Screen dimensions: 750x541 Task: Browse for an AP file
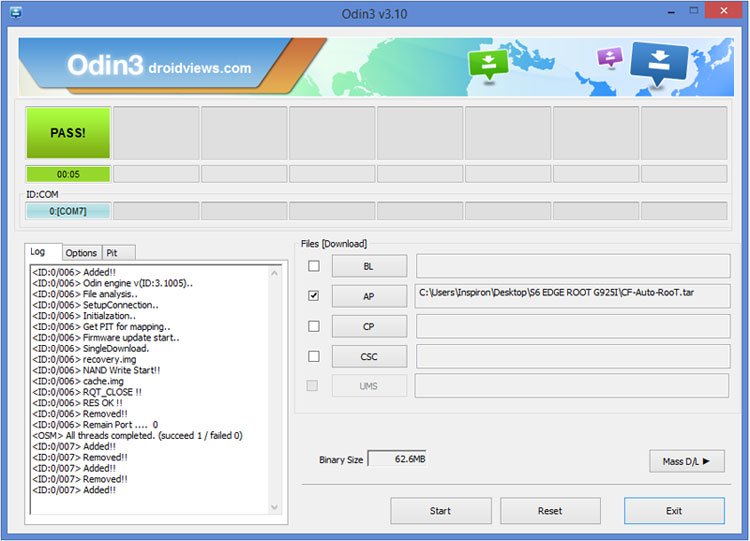pyautogui.click(x=369, y=297)
